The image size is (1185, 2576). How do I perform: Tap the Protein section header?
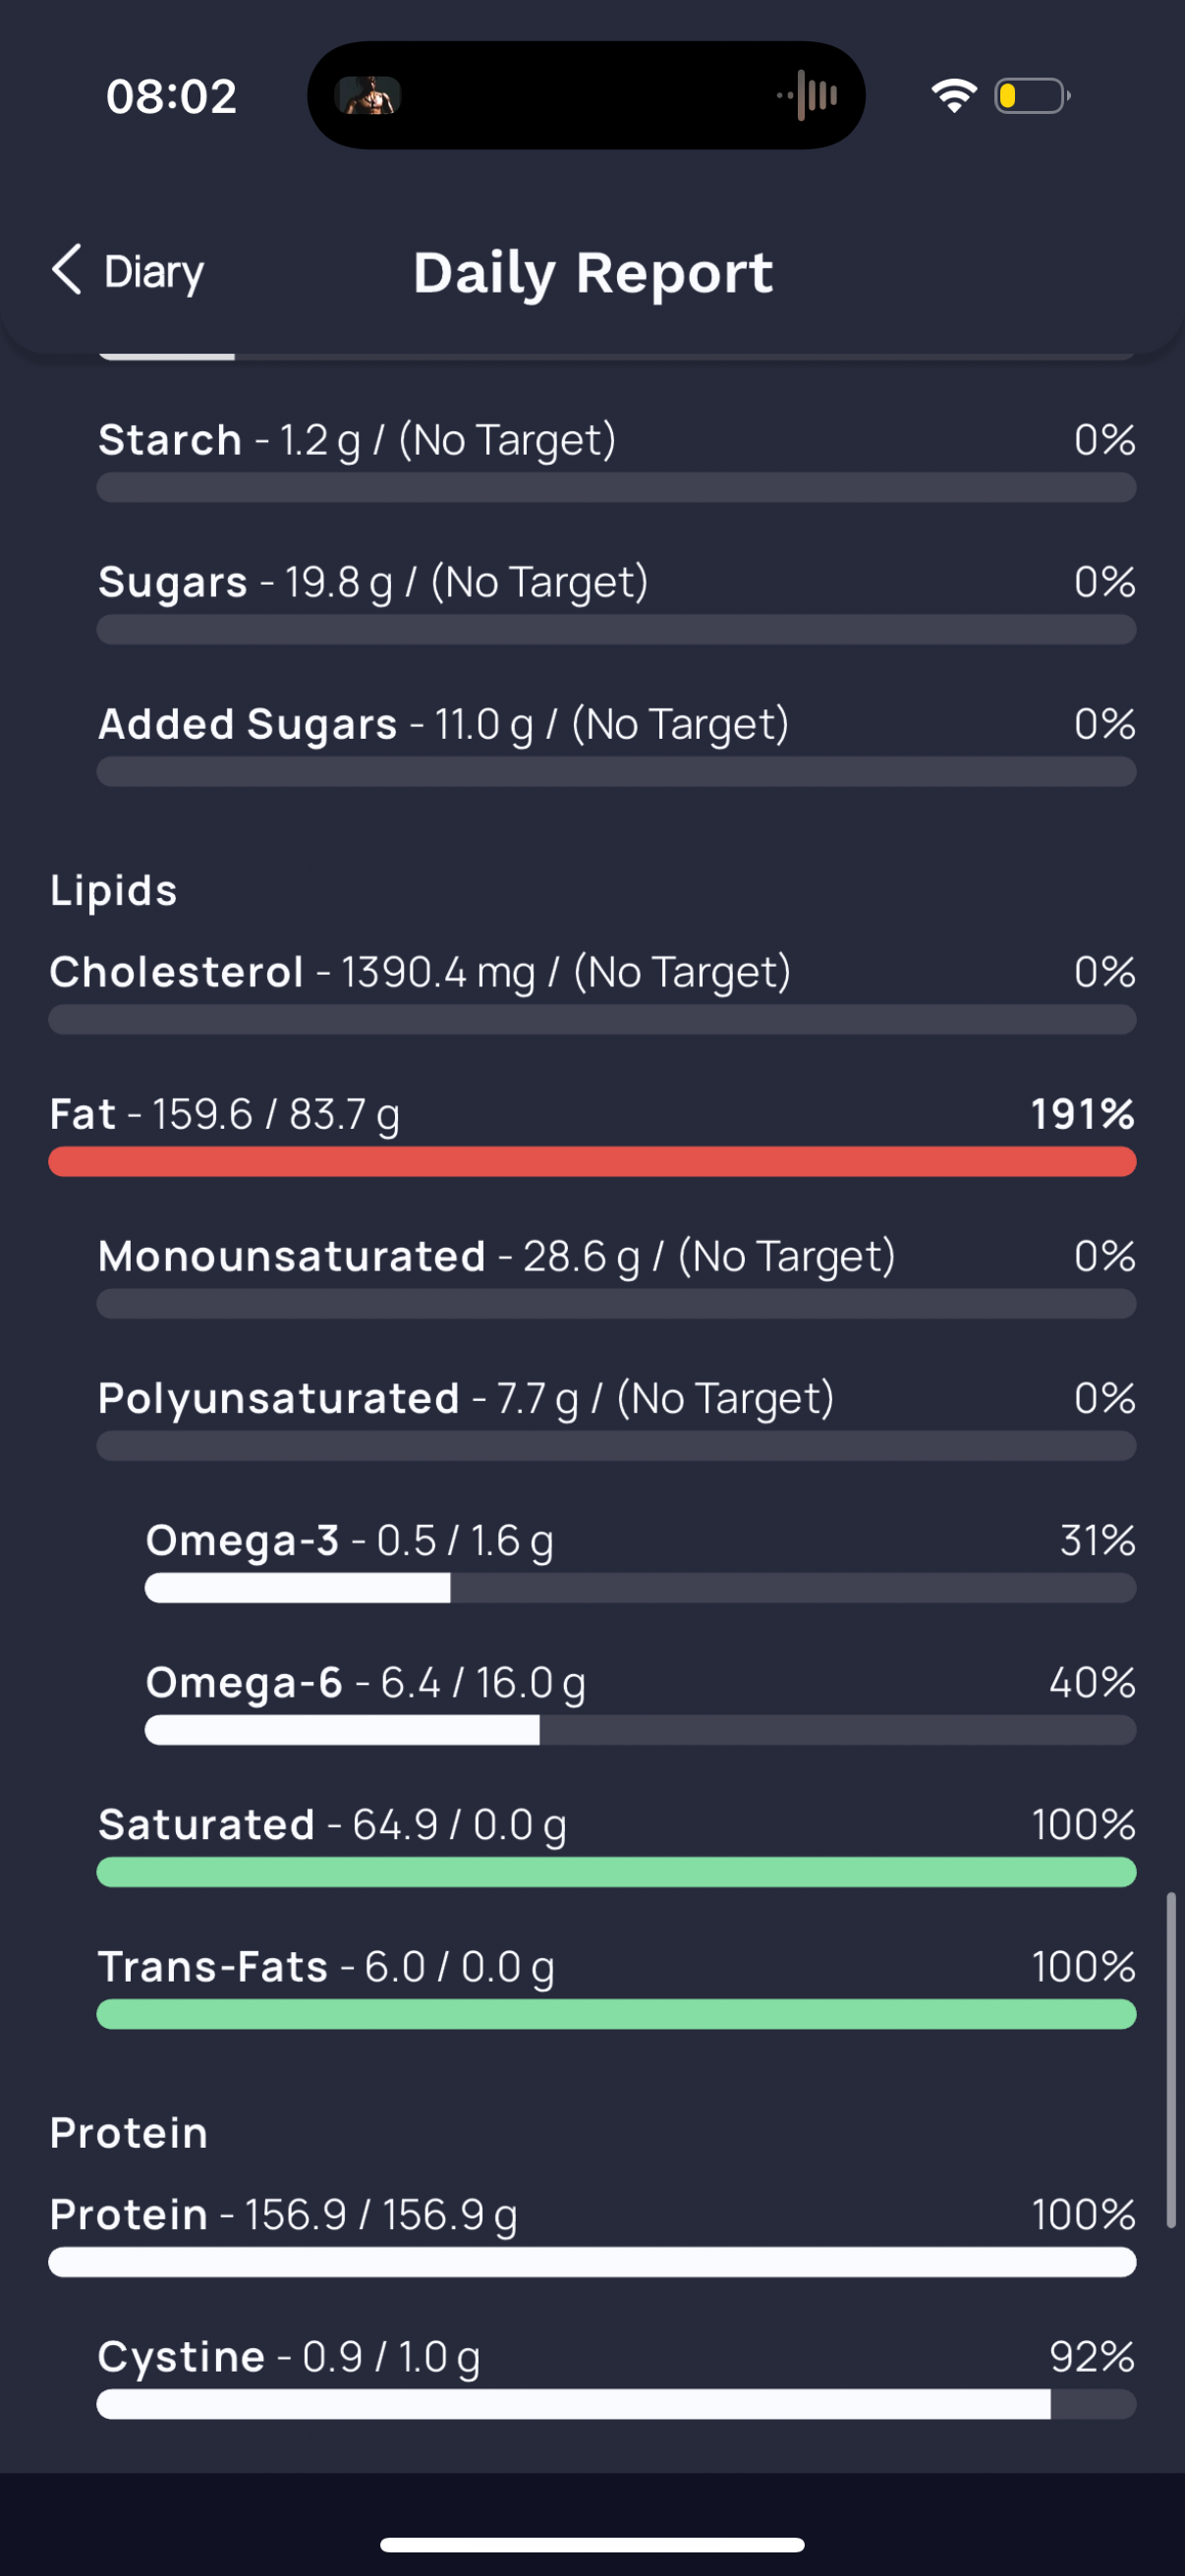[x=129, y=2133]
